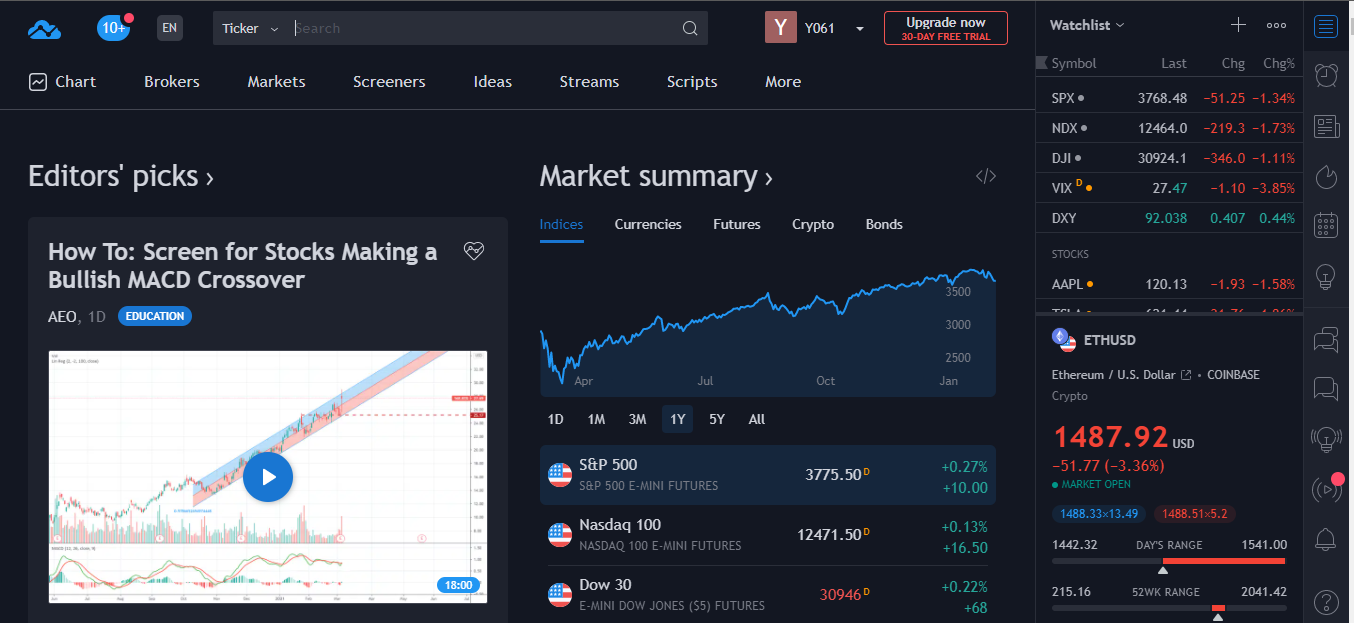Image resolution: width=1354 pixels, height=623 pixels.
Task: Expand the Y061 user menu arrow
Action: pyautogui.click(x=860, y=29)
